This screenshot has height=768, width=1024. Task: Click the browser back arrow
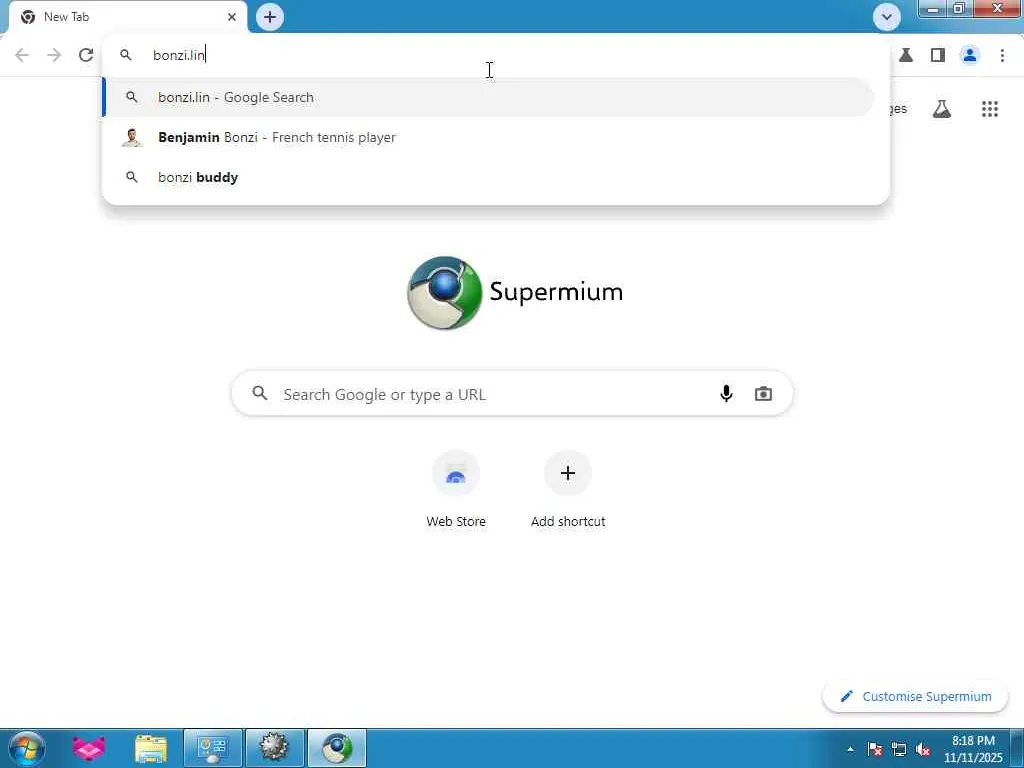(x=22, y=55)
